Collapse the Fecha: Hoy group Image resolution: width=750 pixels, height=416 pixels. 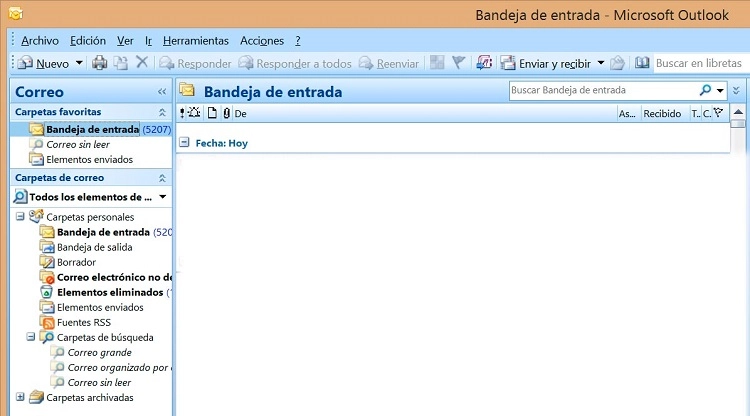(x=184, y=142)
